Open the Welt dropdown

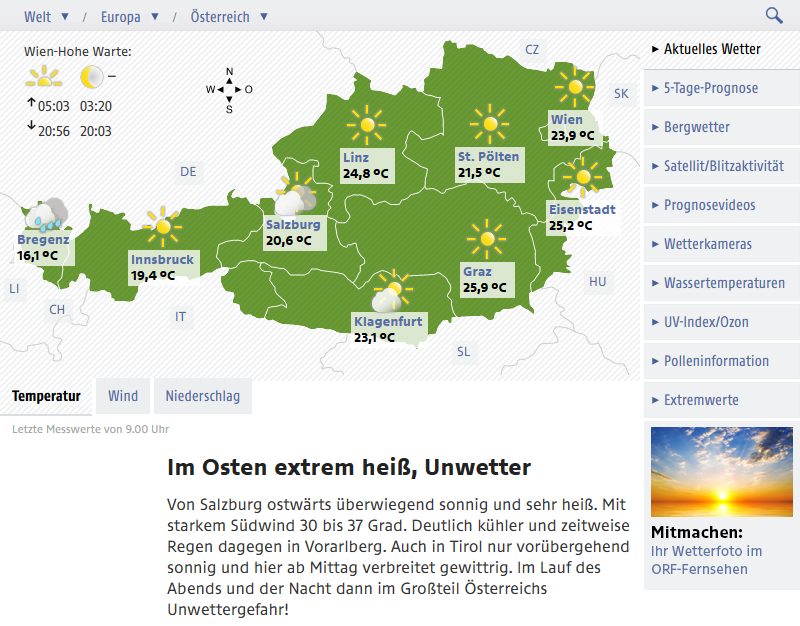[x=47, y=17]
